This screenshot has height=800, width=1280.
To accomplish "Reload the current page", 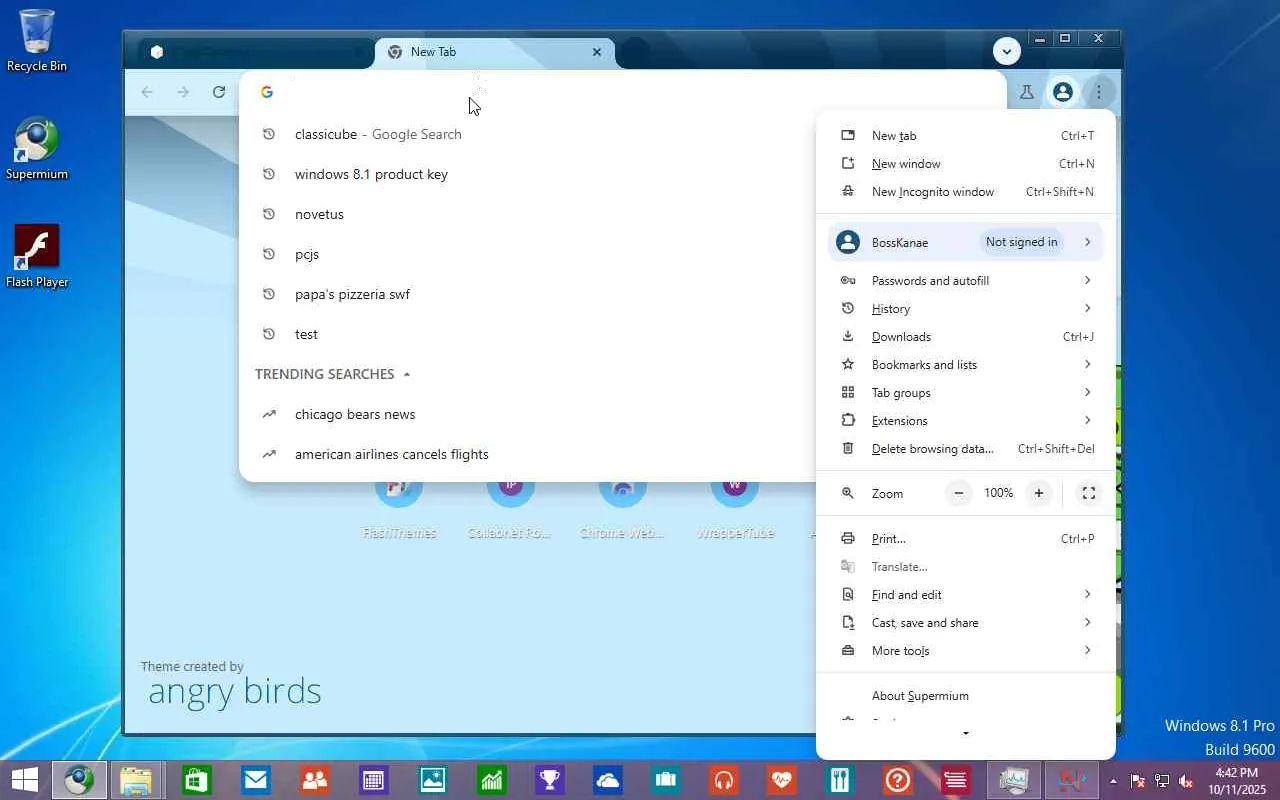I will (219, 92).
